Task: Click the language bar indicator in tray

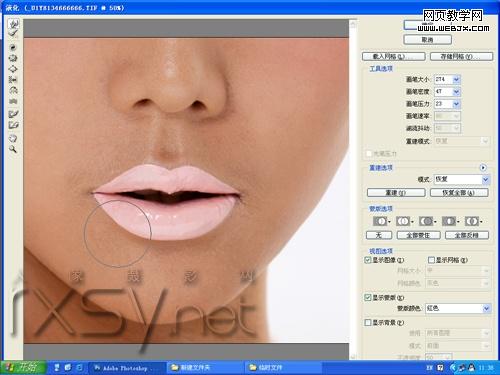Action: pos(429,368)
